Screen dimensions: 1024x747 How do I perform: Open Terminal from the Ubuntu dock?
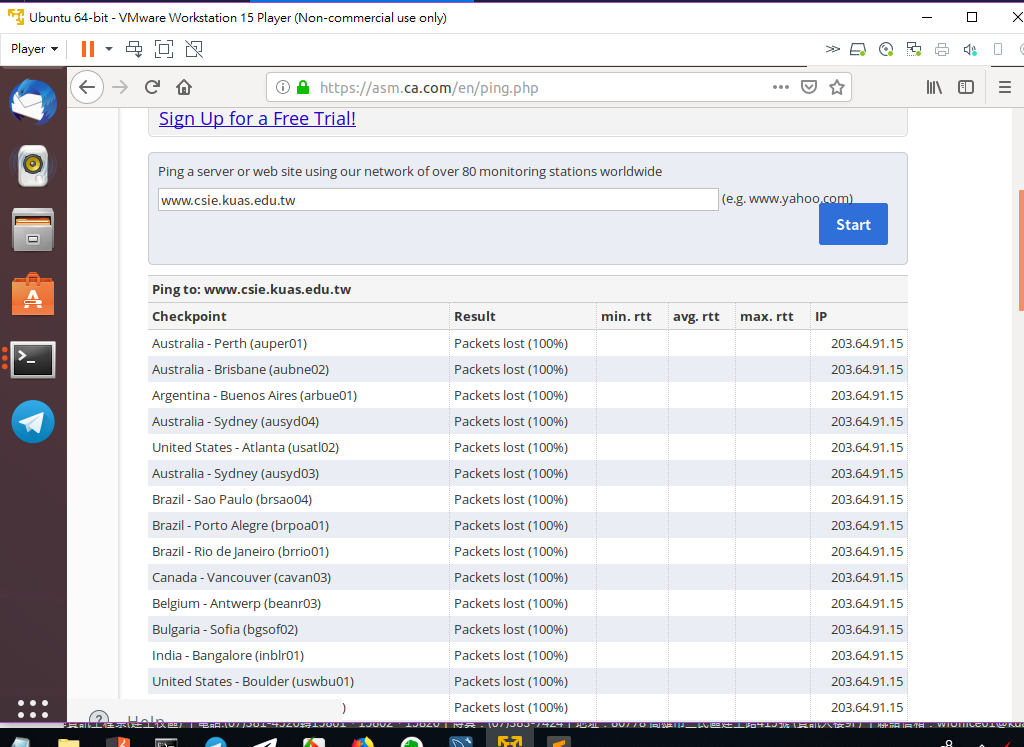pyautogui.click(x=33, y=359)
